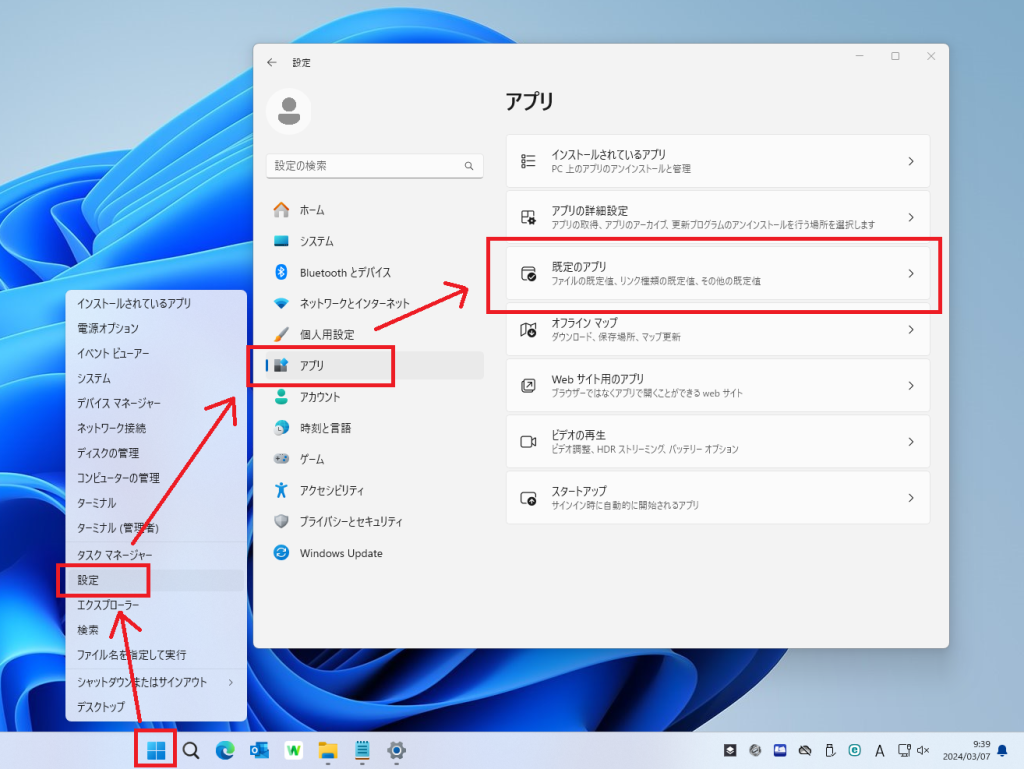Choose 検索 in context menu
The image size is (1024, 769).
tap(156, 630)
